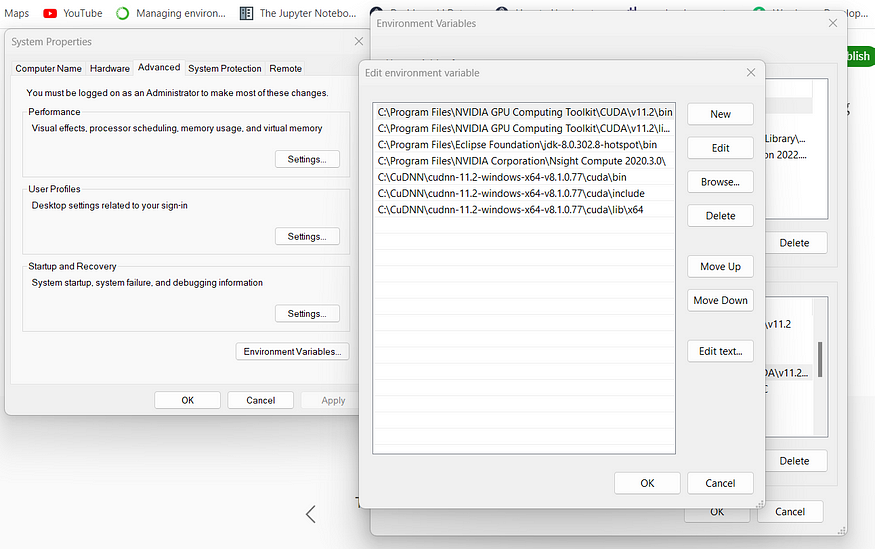Screen dimensions: 875x549
Task: Click upper Delete in Environment Variables window
Action: (x=796, y=243)
